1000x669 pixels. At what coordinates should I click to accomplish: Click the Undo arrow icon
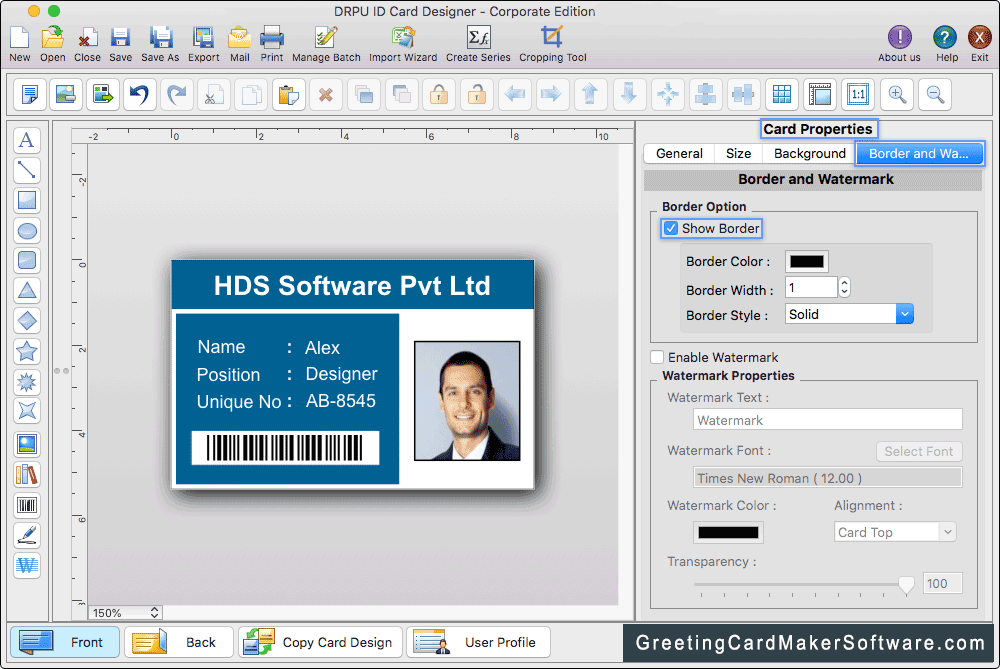click(x=140, y=95)
